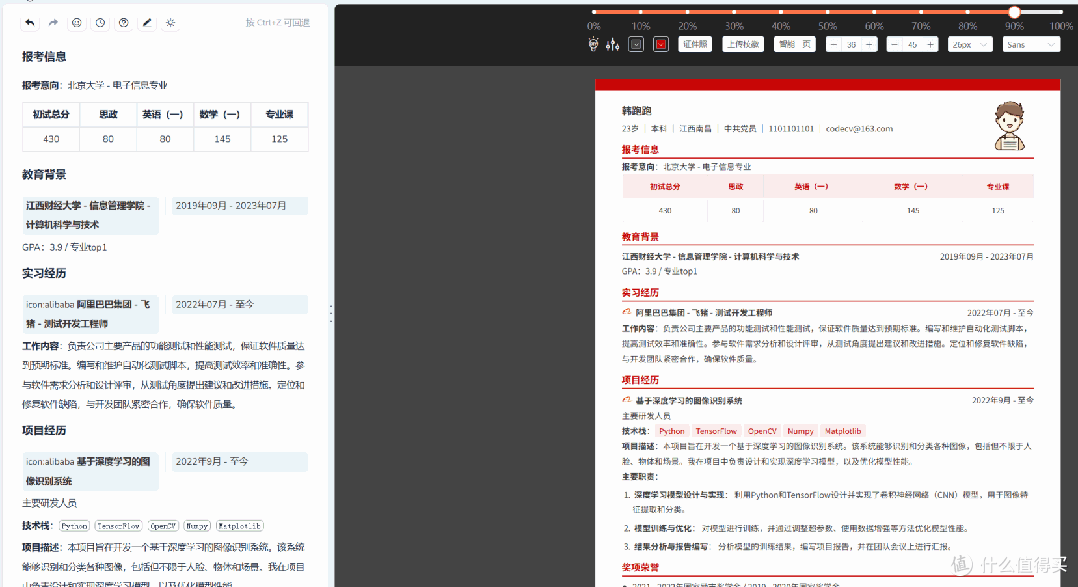The width and height of the screenshot is (1078, 587).
Task: Toggle the sun light-mode icon
Action: [170, 23]
